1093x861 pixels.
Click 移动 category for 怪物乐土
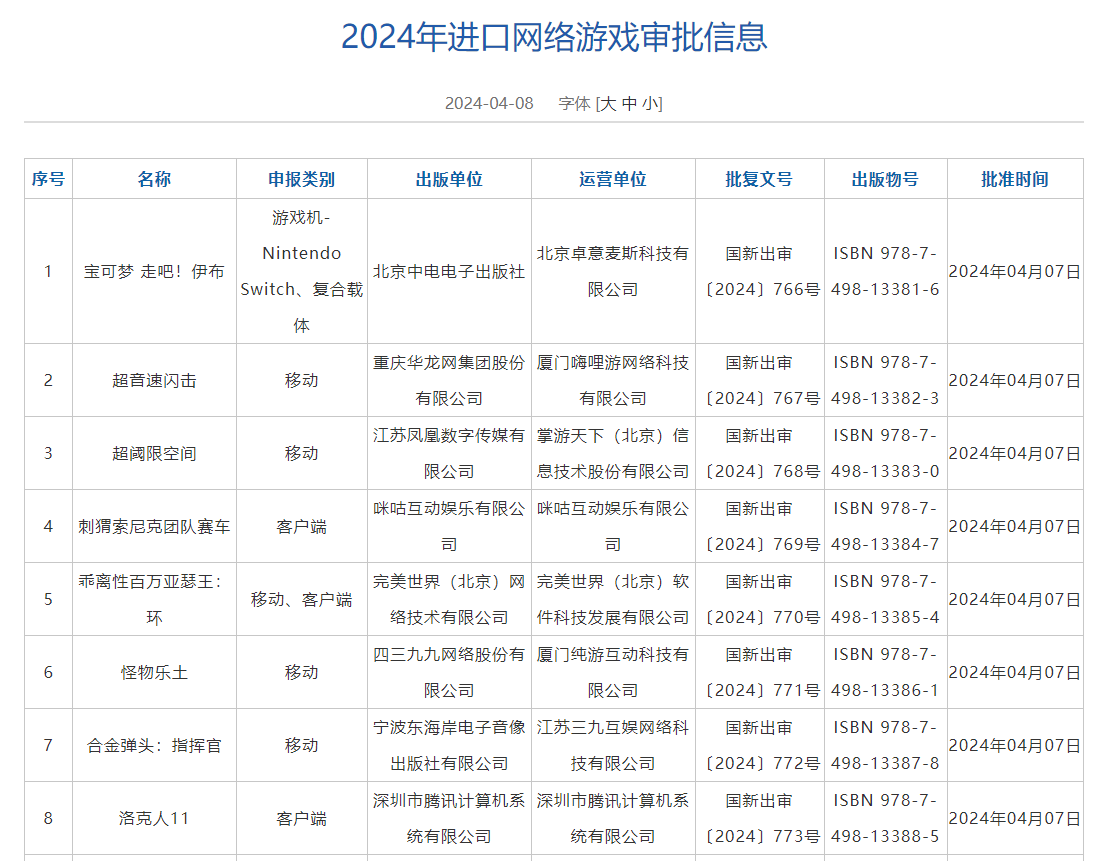point(301,673)
